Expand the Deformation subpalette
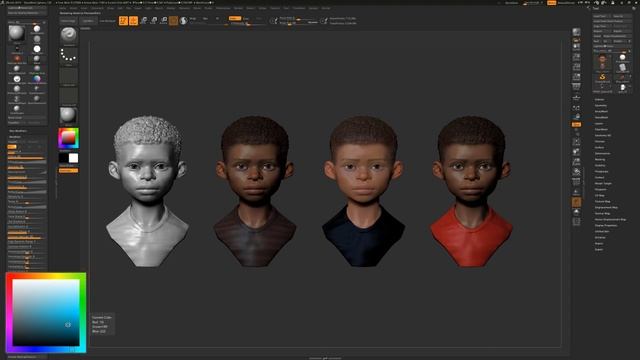 602,153
